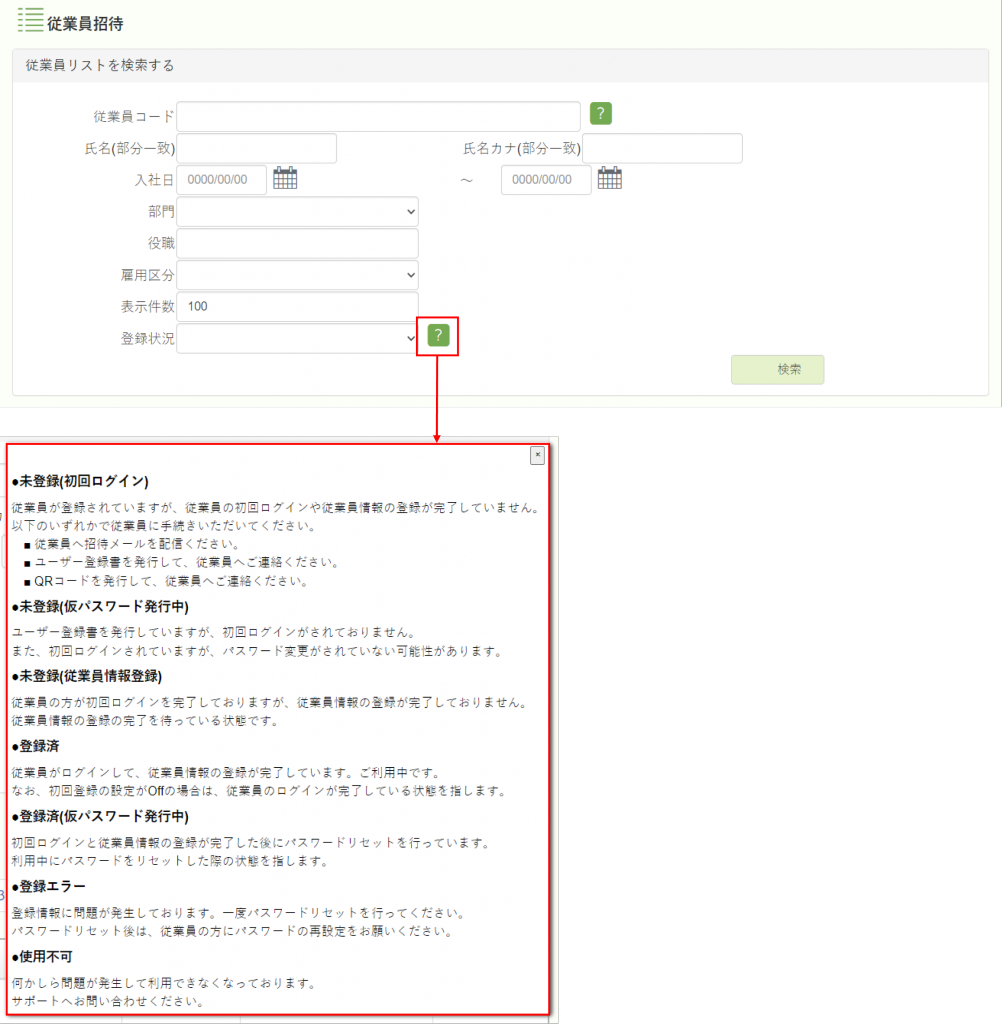Focus the 氏名(部分一致) input field
This screenshot has width=1002, height=1024.
click(x=257, y=148)
